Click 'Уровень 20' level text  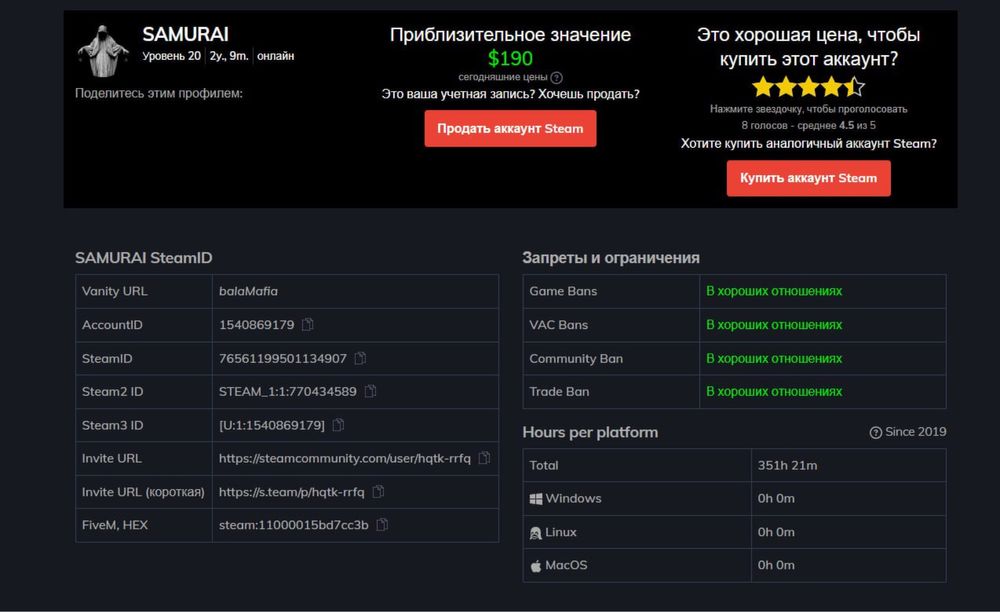click(171, 56)
